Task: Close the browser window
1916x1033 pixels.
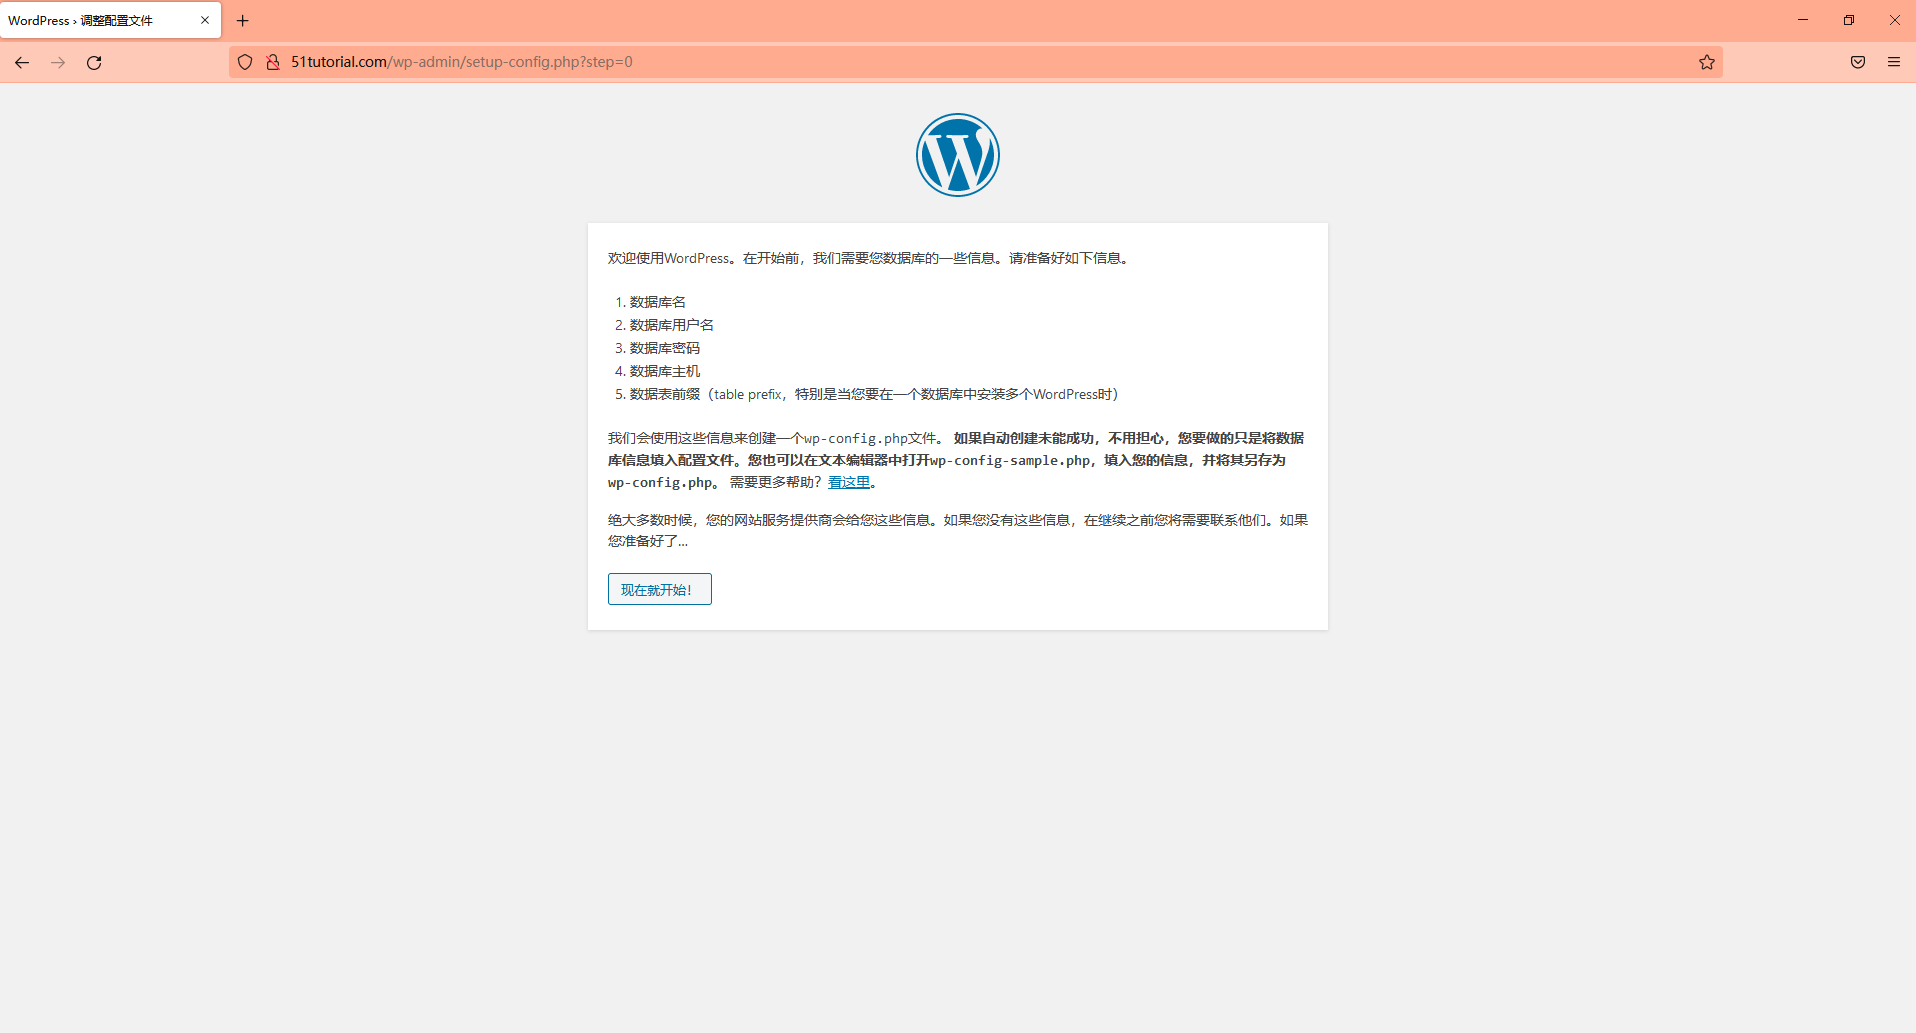Action: click(1894, 20)
